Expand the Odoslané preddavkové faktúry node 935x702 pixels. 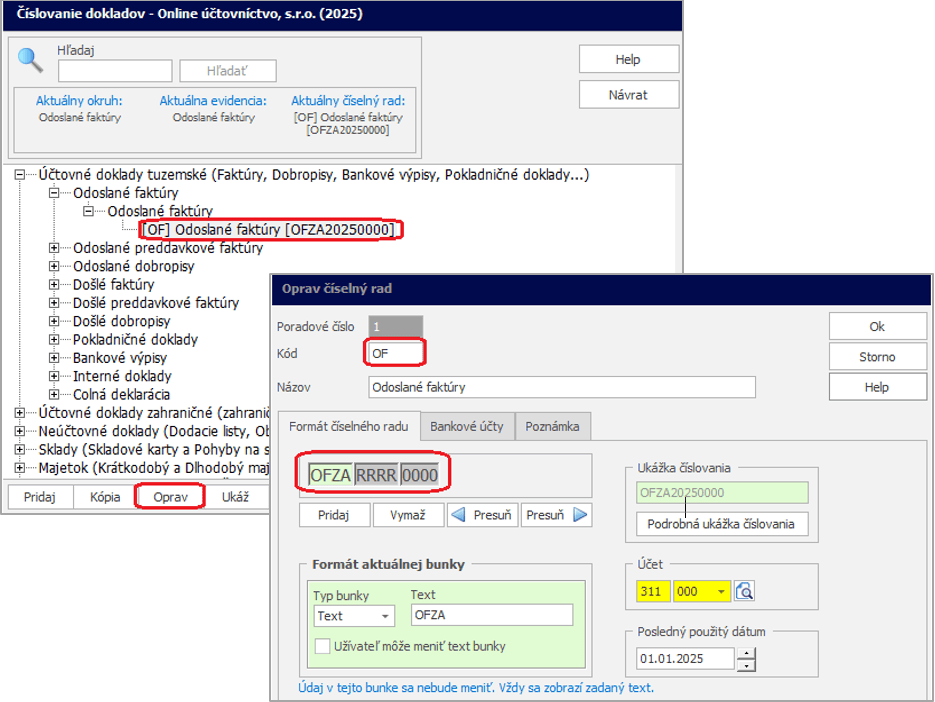tap(54, 248)
